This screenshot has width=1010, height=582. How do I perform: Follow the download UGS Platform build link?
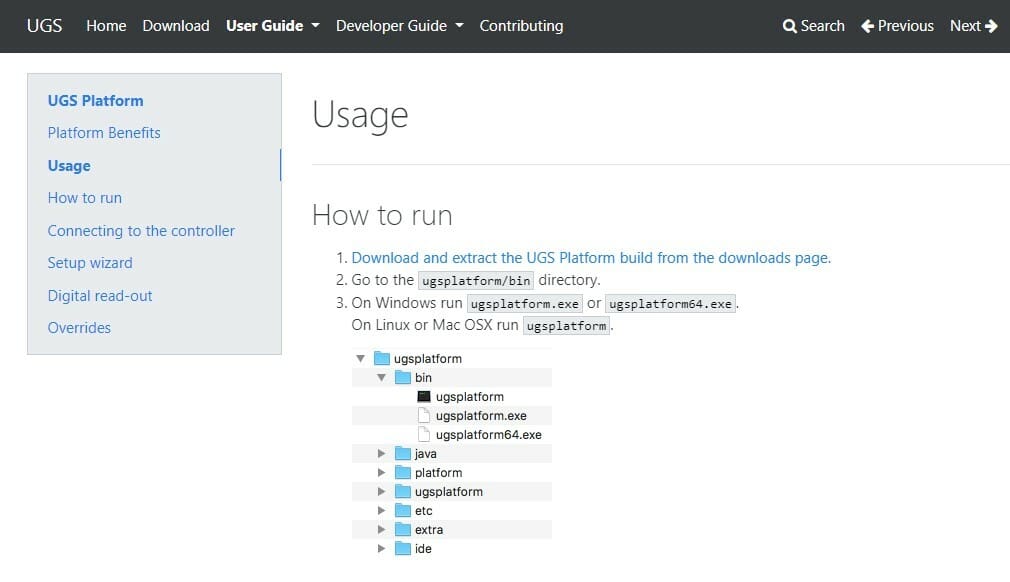[x=591, y=258]
